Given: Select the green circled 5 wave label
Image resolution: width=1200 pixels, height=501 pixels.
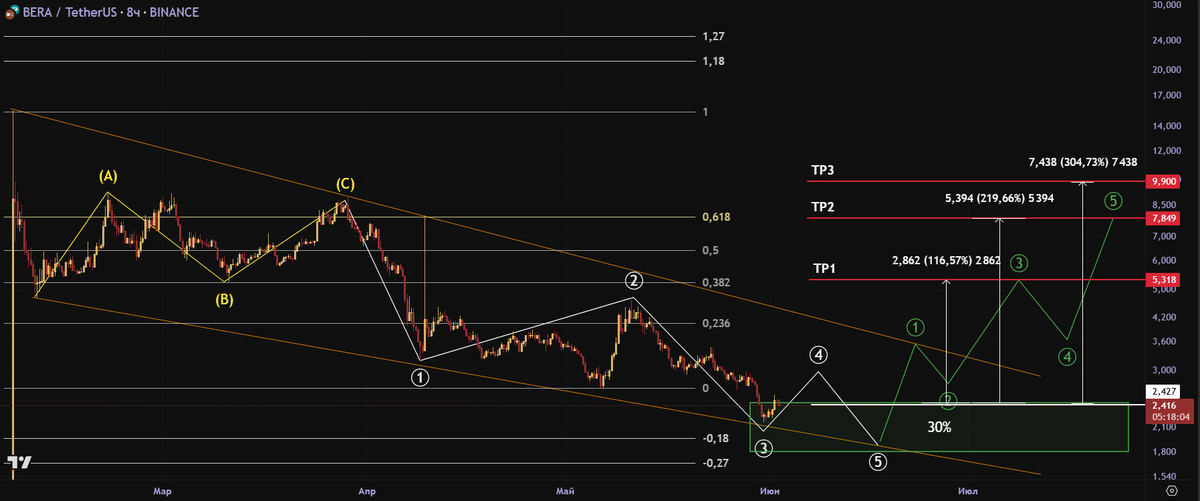Looking at the screenshot, I should pyautogui.click(x=1113, y=200).
